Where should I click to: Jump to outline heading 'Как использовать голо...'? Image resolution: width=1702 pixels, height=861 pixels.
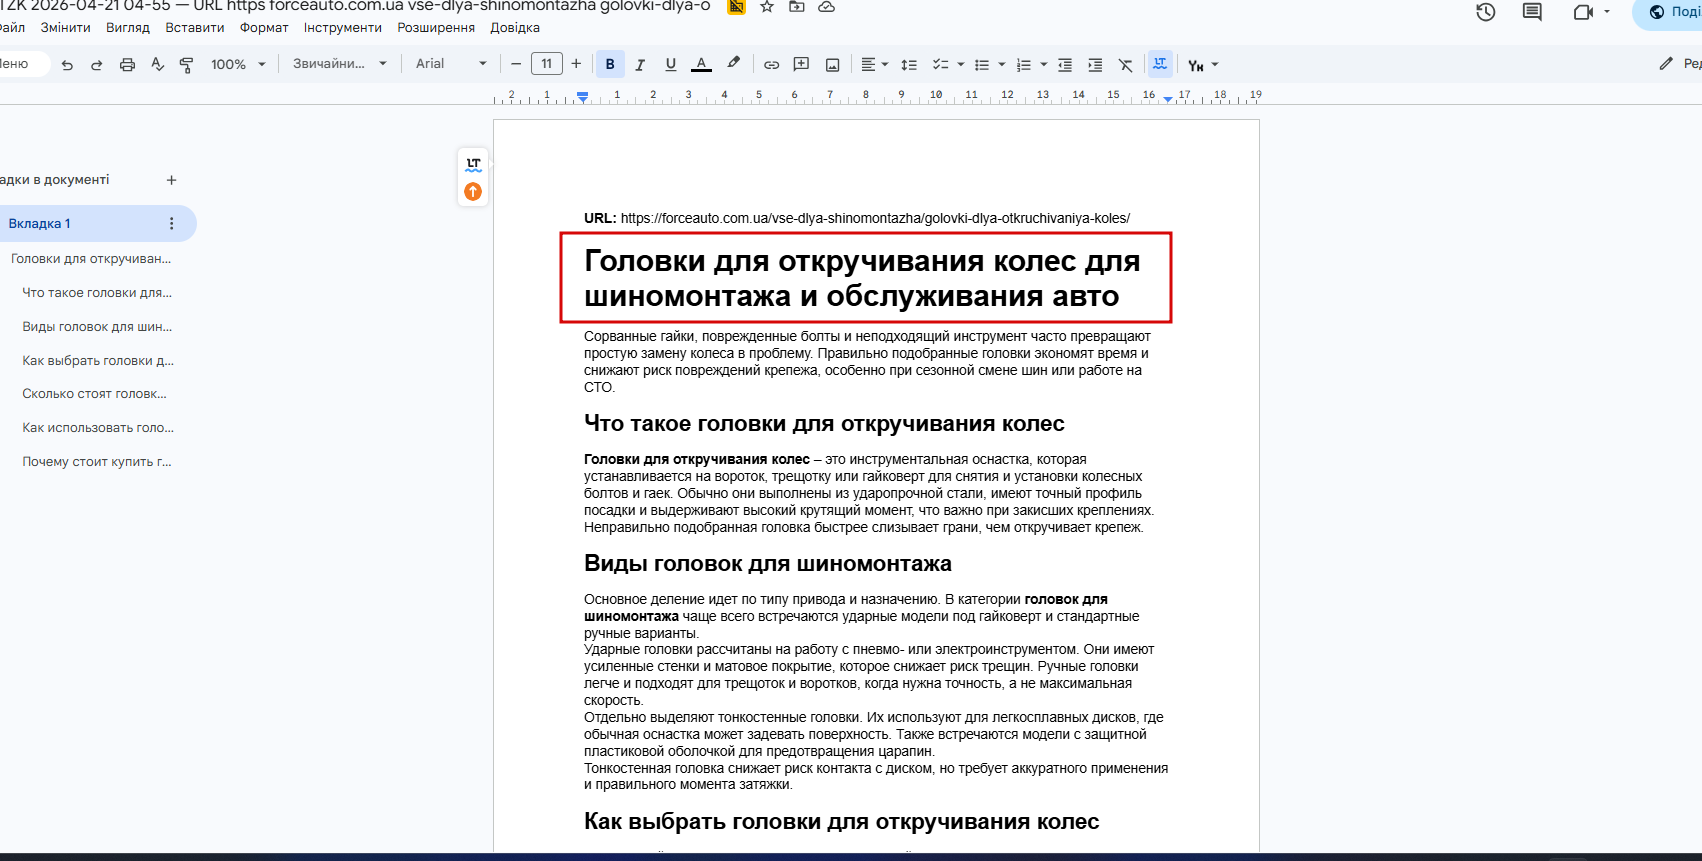(98, 428)
